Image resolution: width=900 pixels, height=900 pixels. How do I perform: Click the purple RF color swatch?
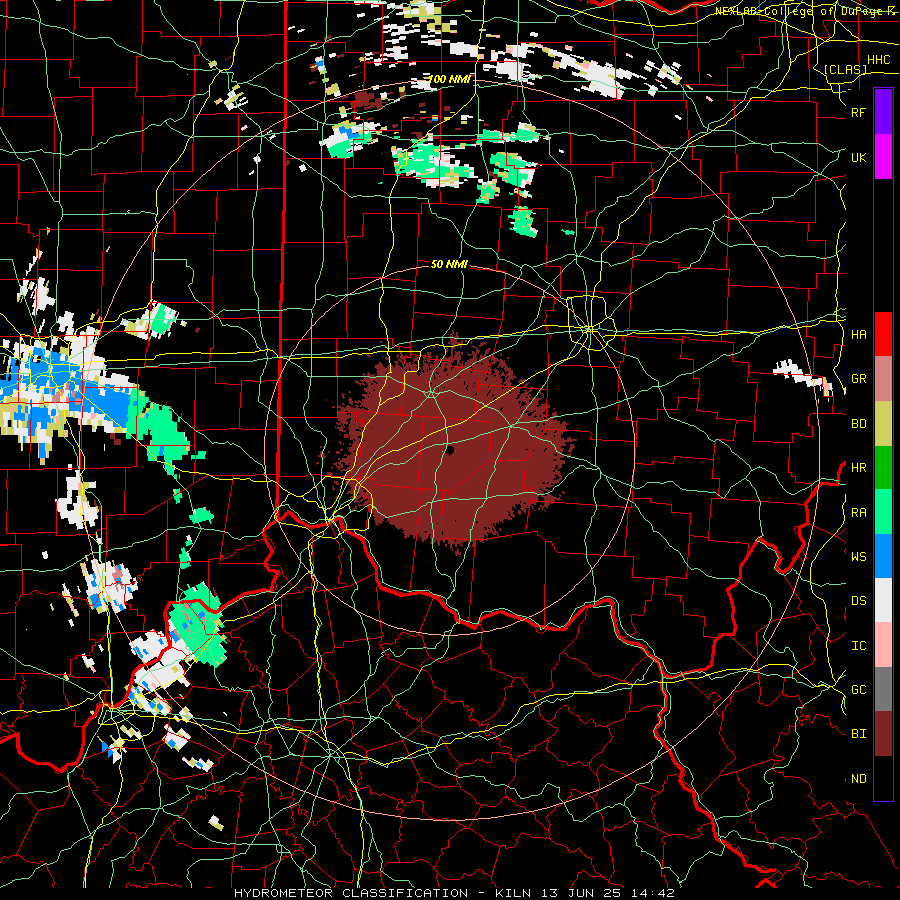[883, 112]
